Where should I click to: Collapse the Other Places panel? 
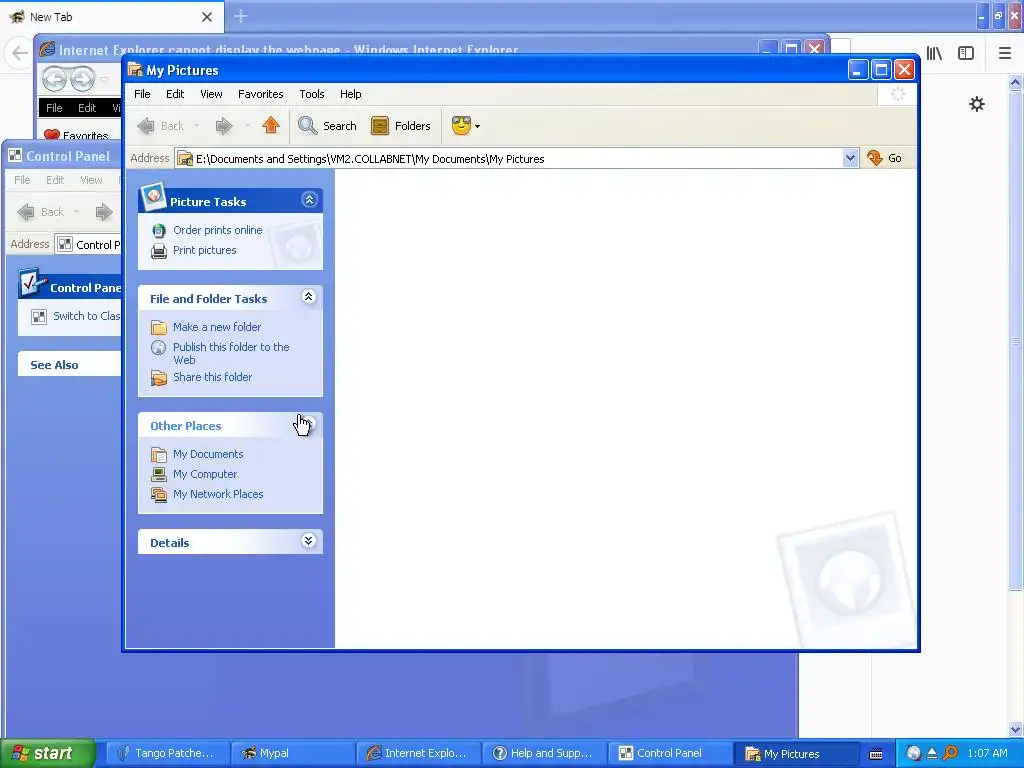tap(308, 424)
